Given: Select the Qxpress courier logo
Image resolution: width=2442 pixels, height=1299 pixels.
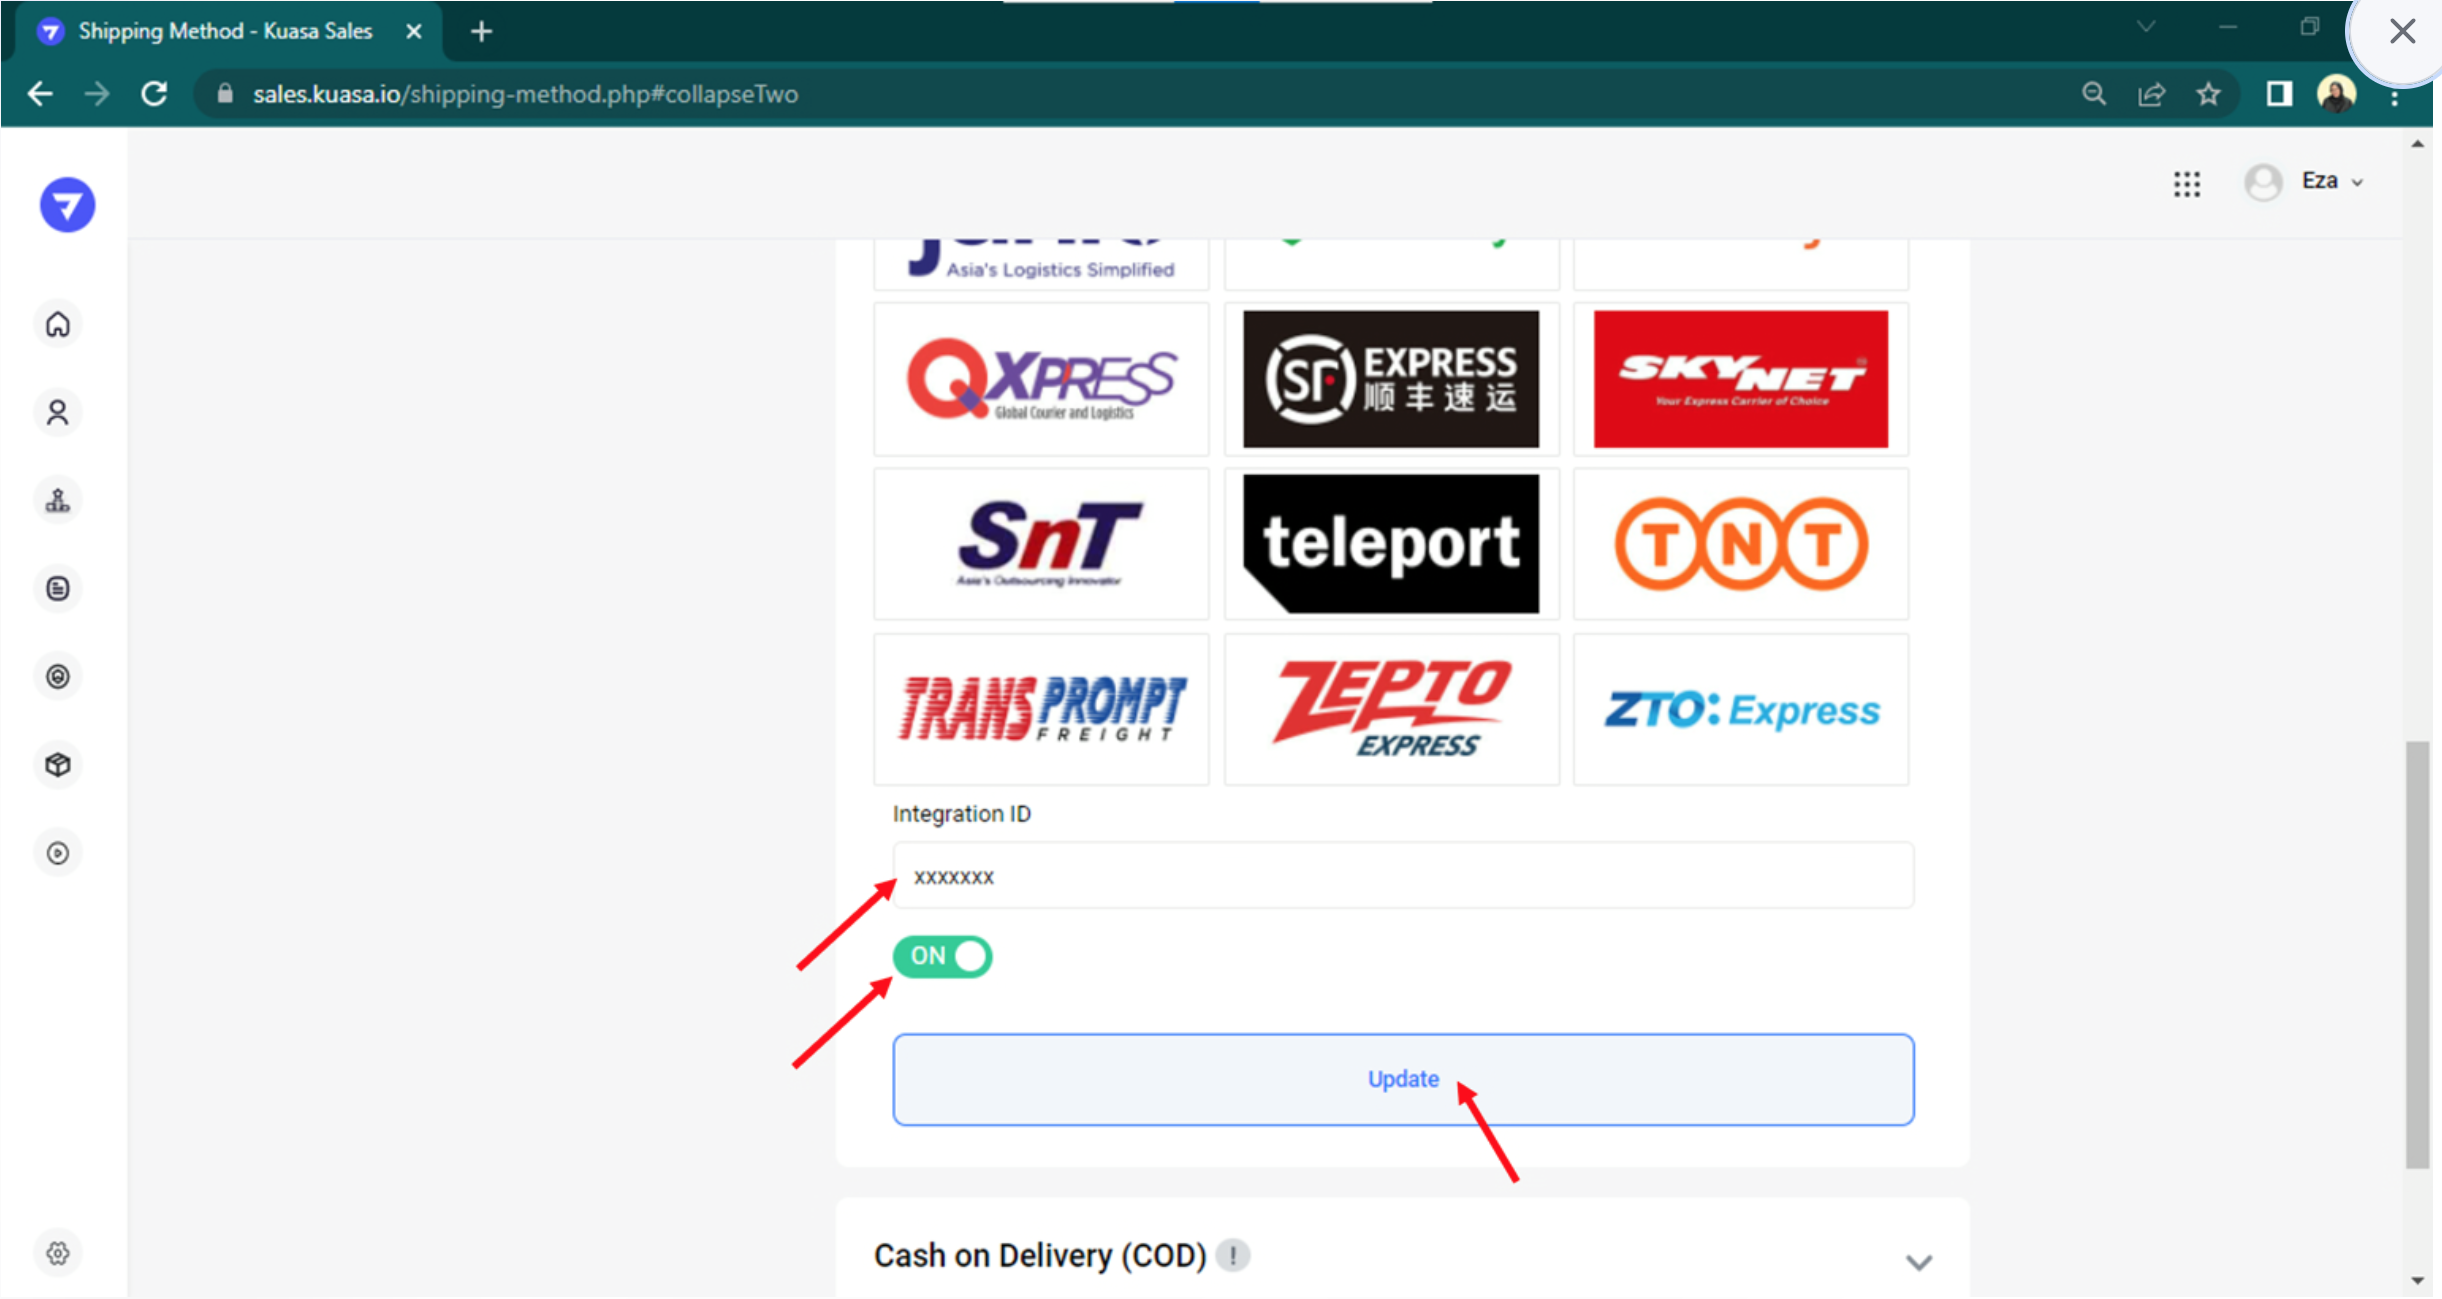Looking at the screenshot, I should pos(1041,379).
